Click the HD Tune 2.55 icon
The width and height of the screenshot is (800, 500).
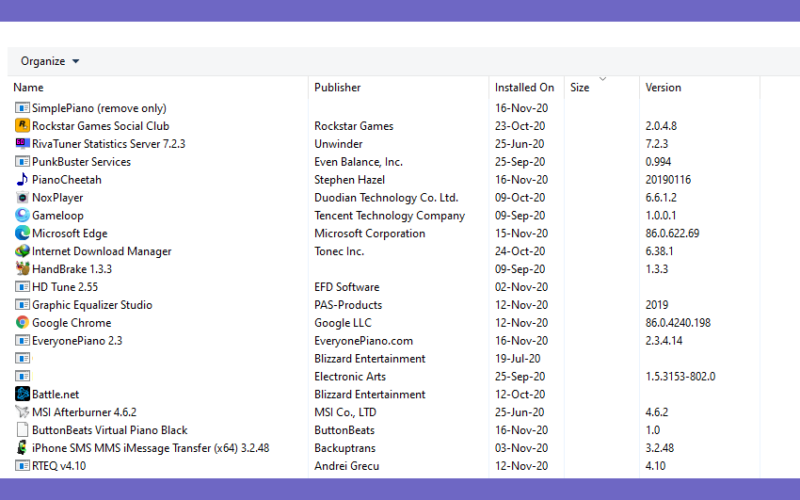tap(22, 287)
